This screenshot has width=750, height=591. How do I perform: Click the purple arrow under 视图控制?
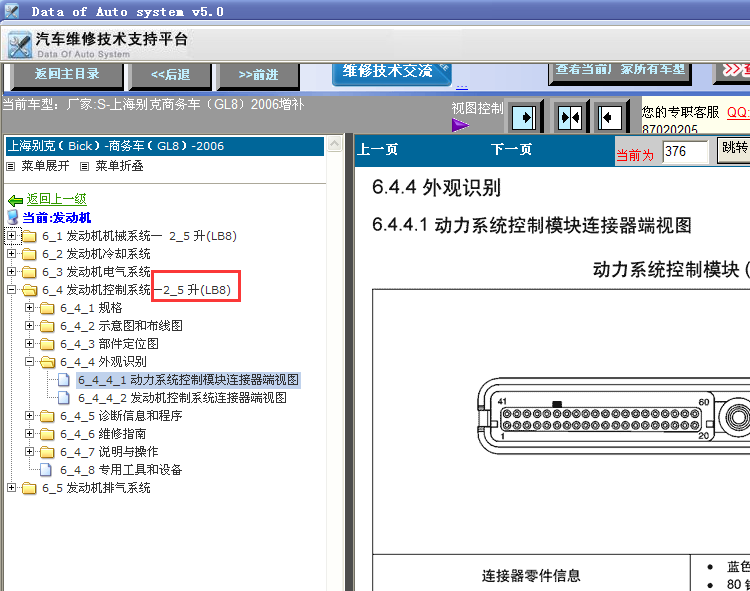[460, 125]
